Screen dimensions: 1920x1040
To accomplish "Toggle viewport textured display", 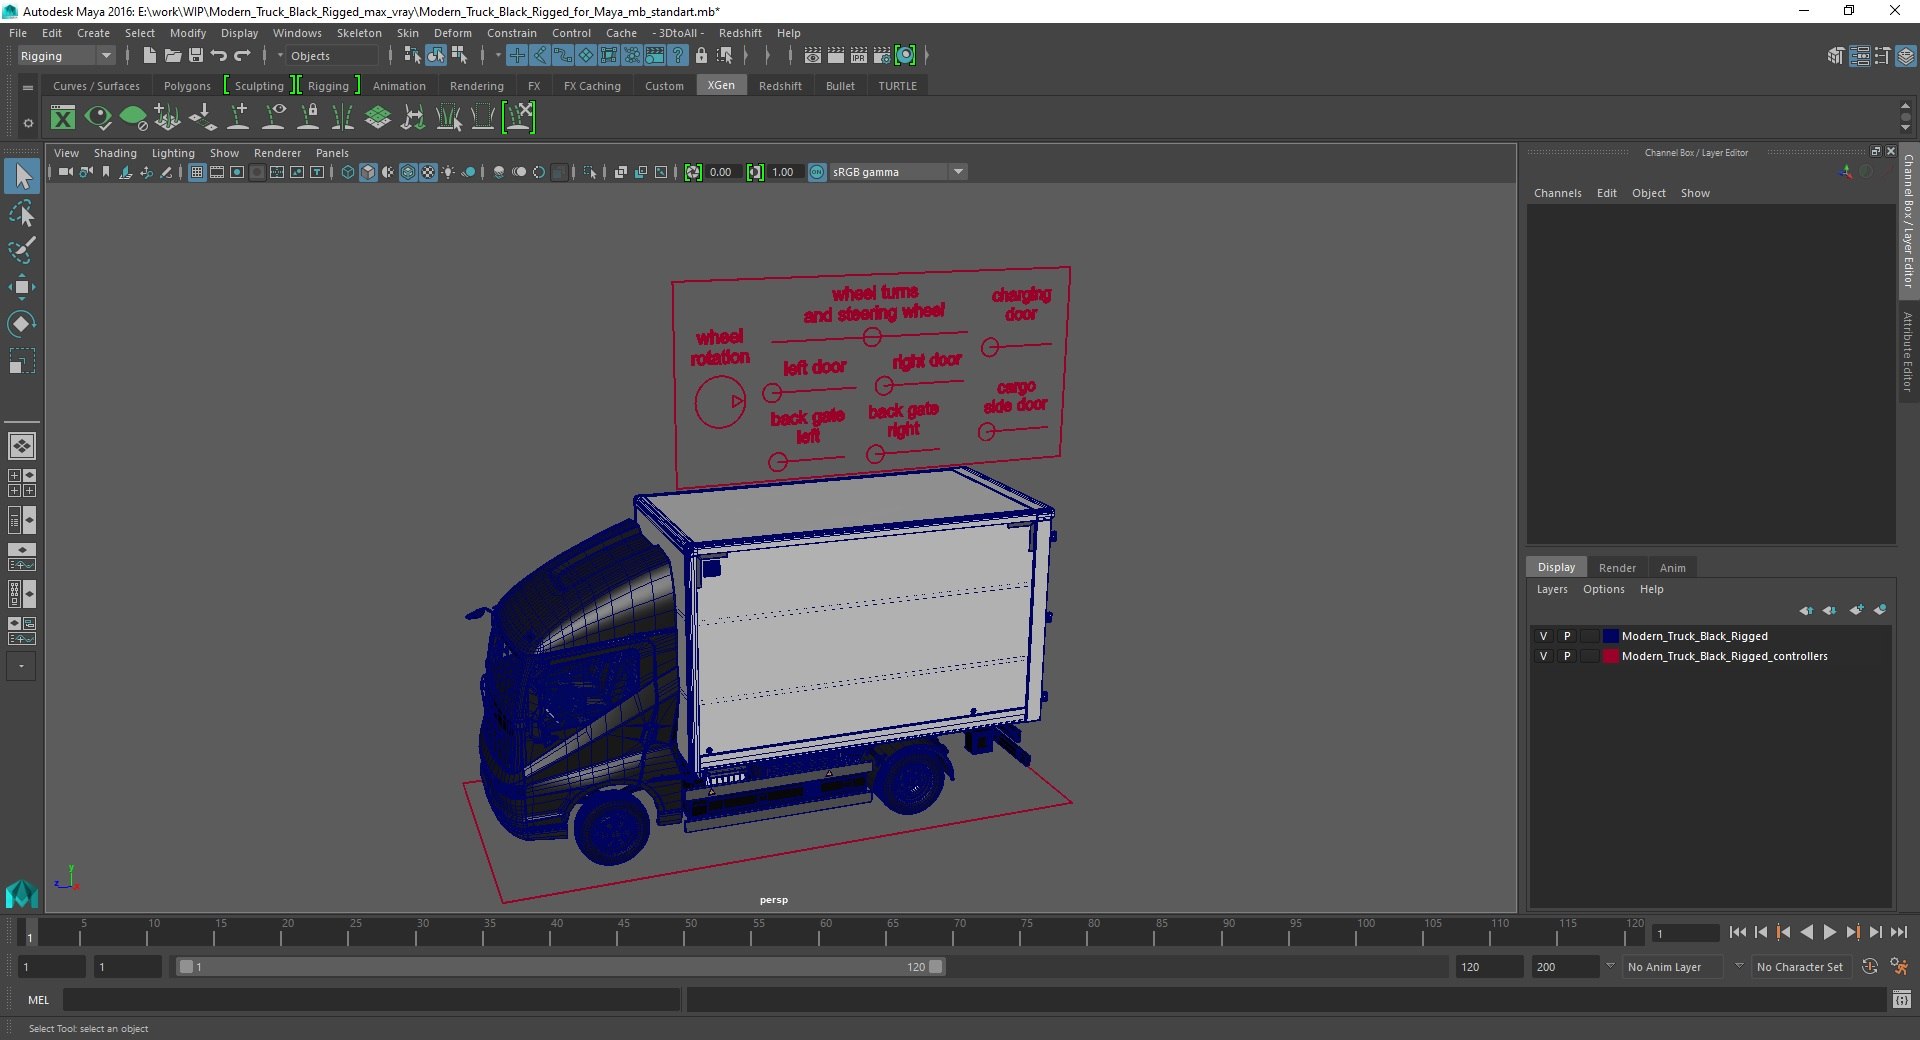I will 428,172.
